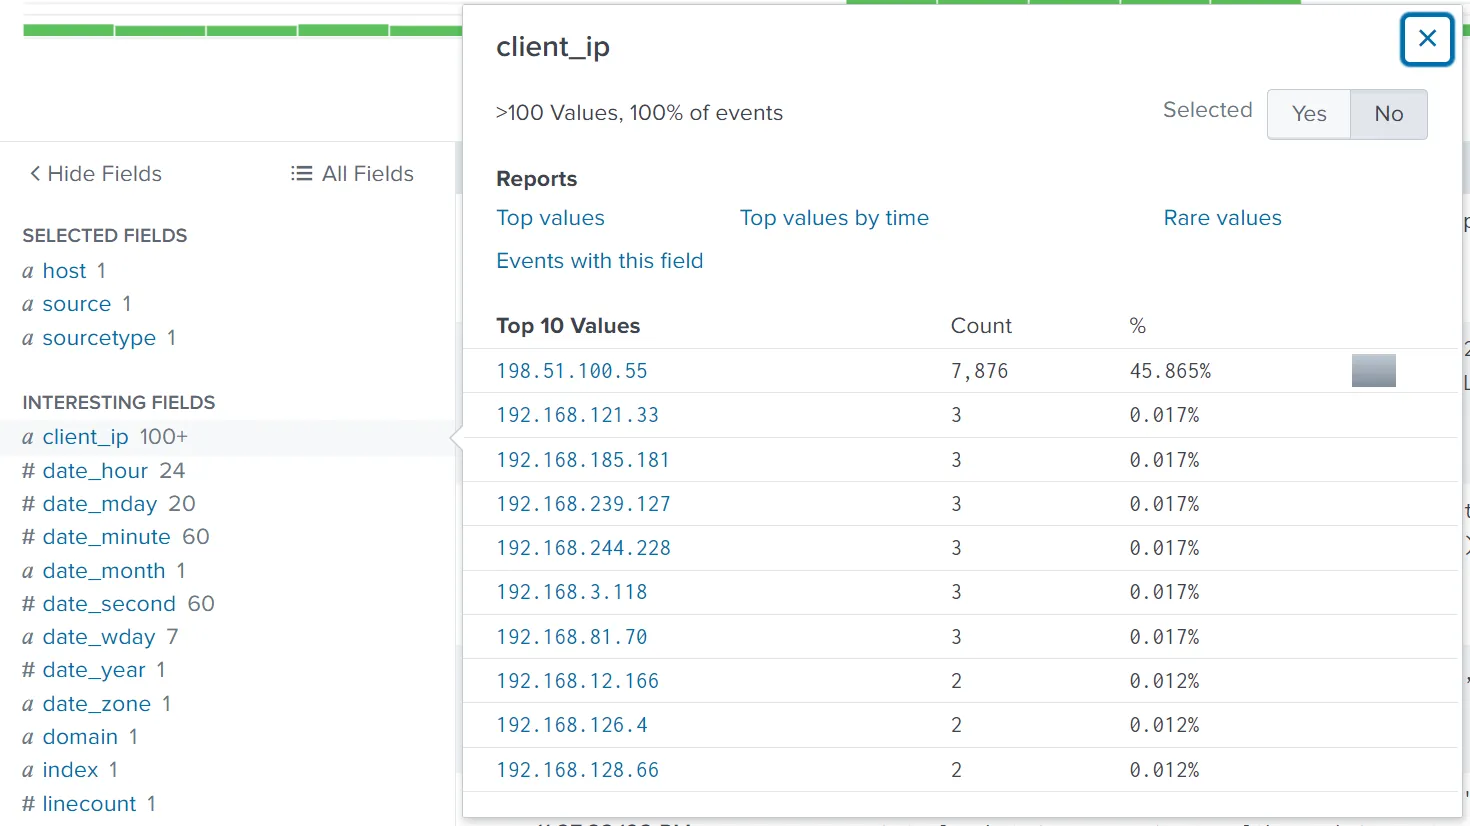This screenshot has width=1470, height=826.
Task: Open Top values by time report
Action: (834, 218)
